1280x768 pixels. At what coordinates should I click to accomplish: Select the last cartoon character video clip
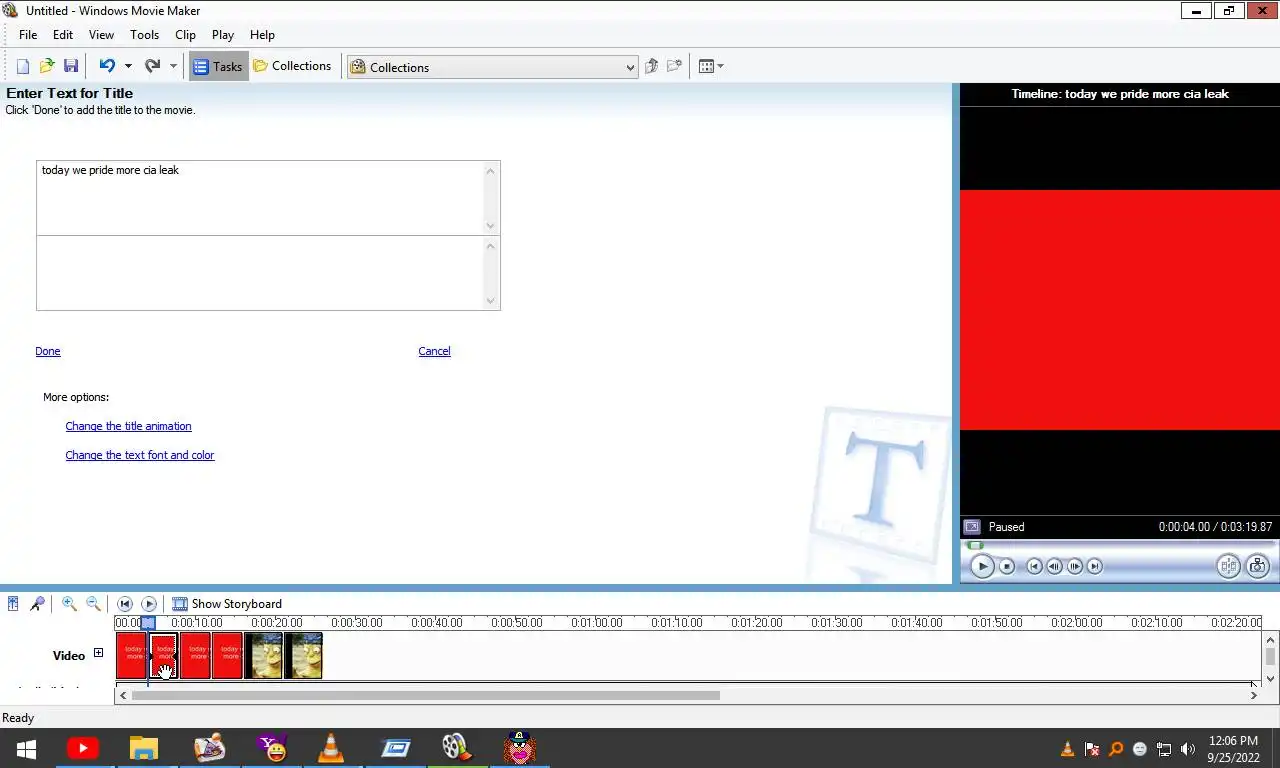coord(304,655)
